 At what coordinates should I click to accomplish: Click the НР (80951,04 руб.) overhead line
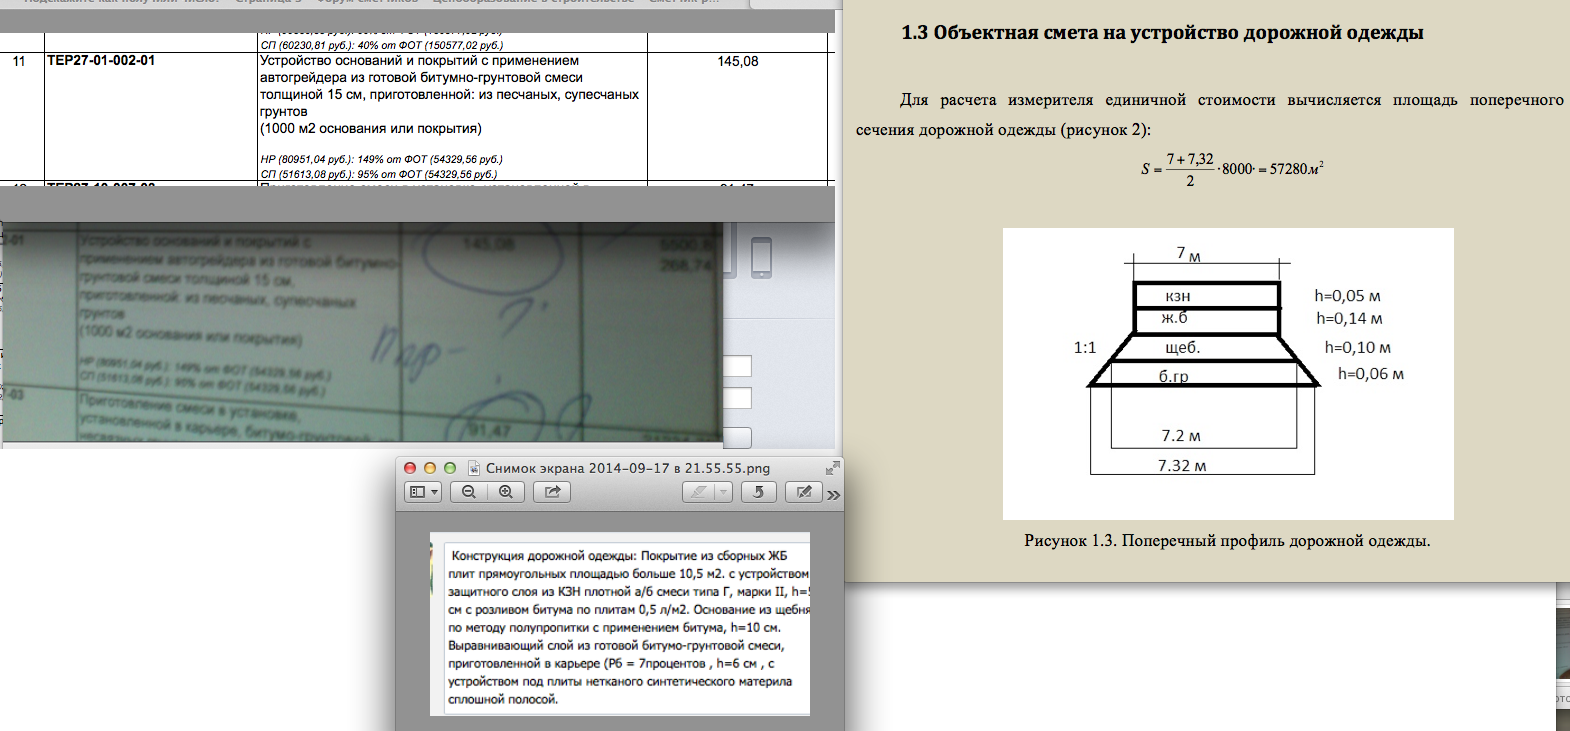click(381, 159)
